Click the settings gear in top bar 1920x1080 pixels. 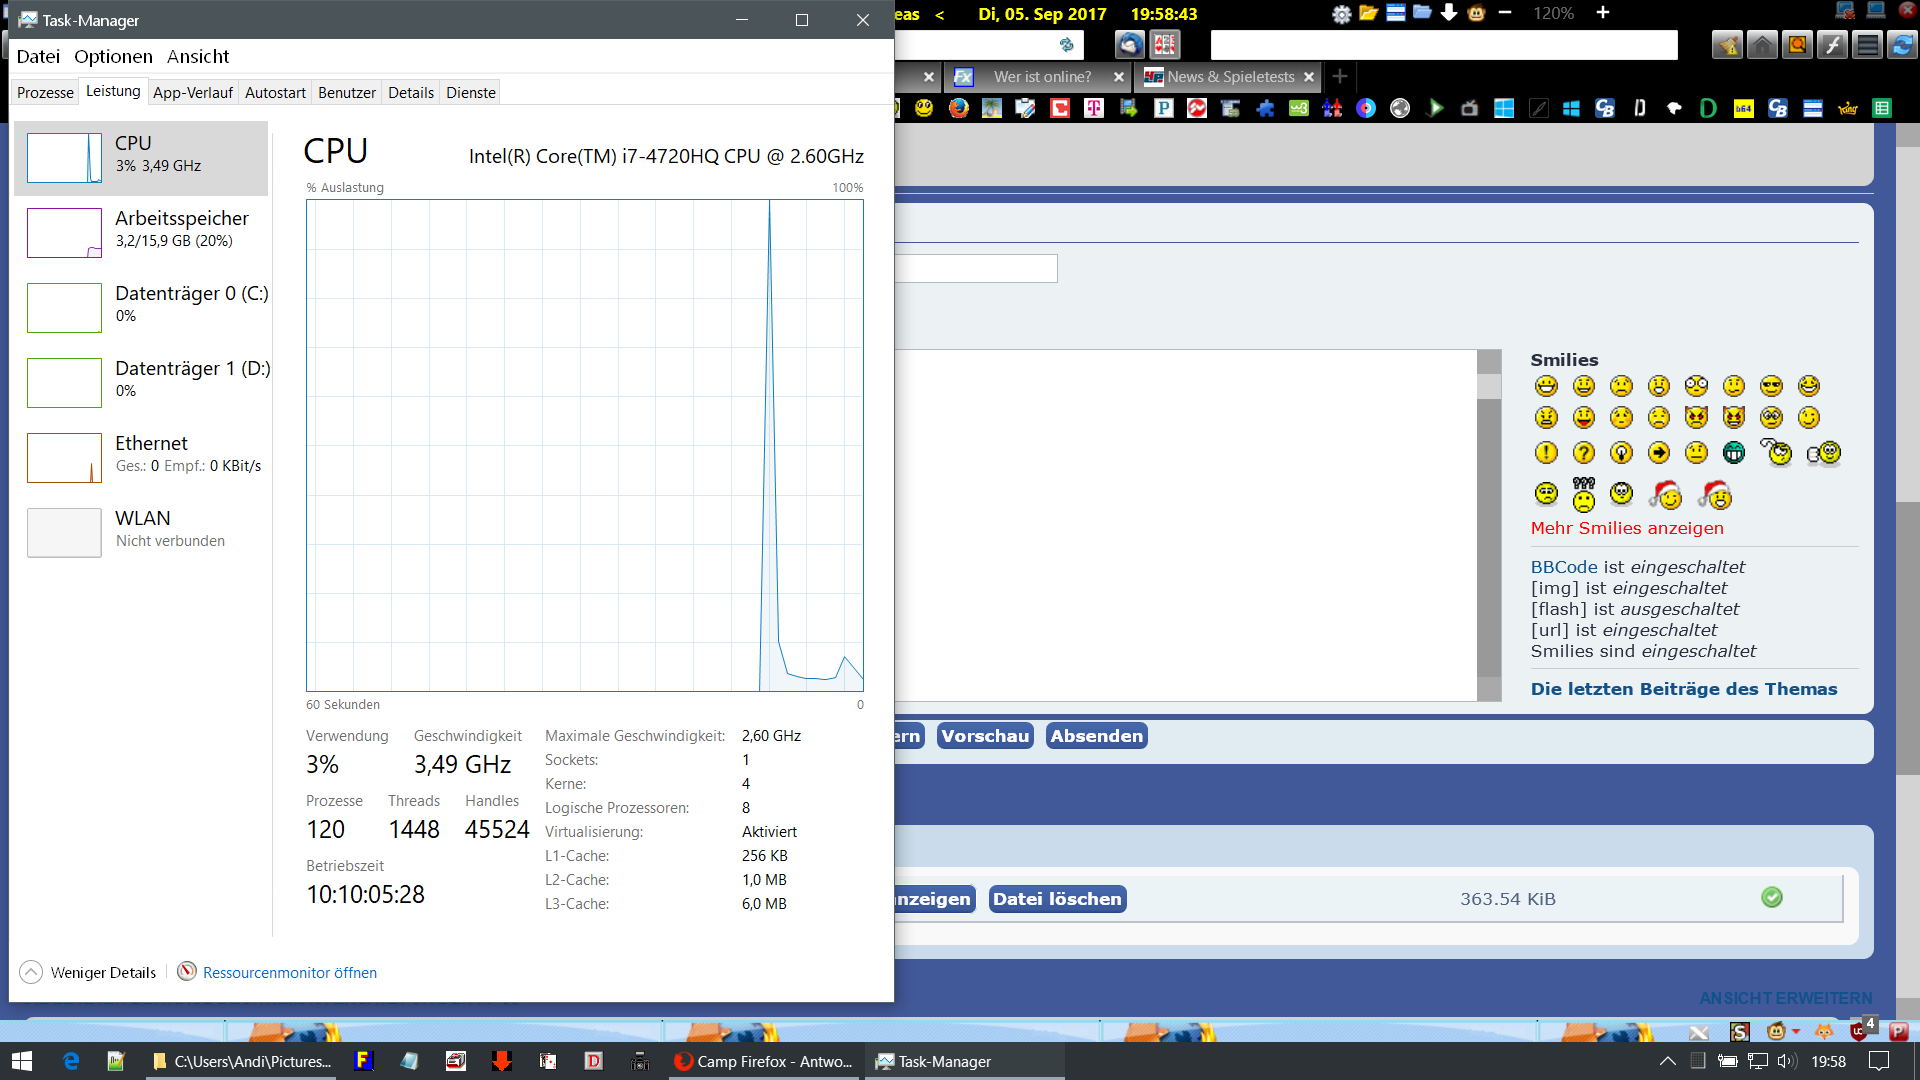point(1341,14)
